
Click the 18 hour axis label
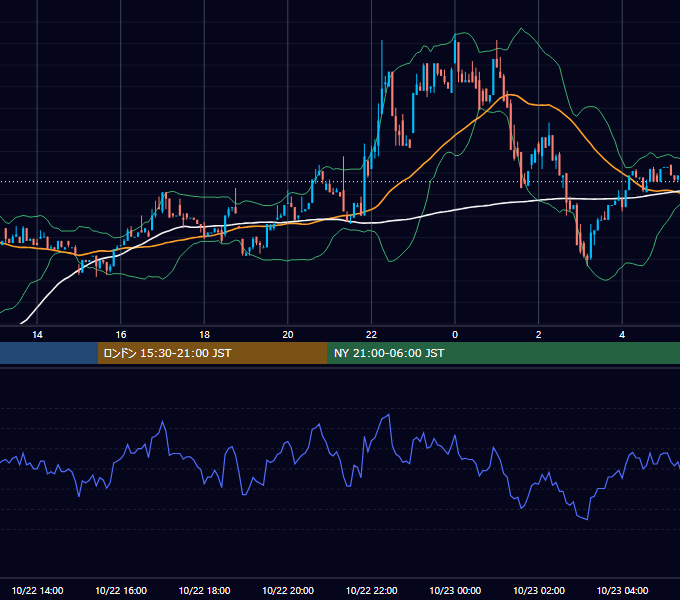coord(204,335)
